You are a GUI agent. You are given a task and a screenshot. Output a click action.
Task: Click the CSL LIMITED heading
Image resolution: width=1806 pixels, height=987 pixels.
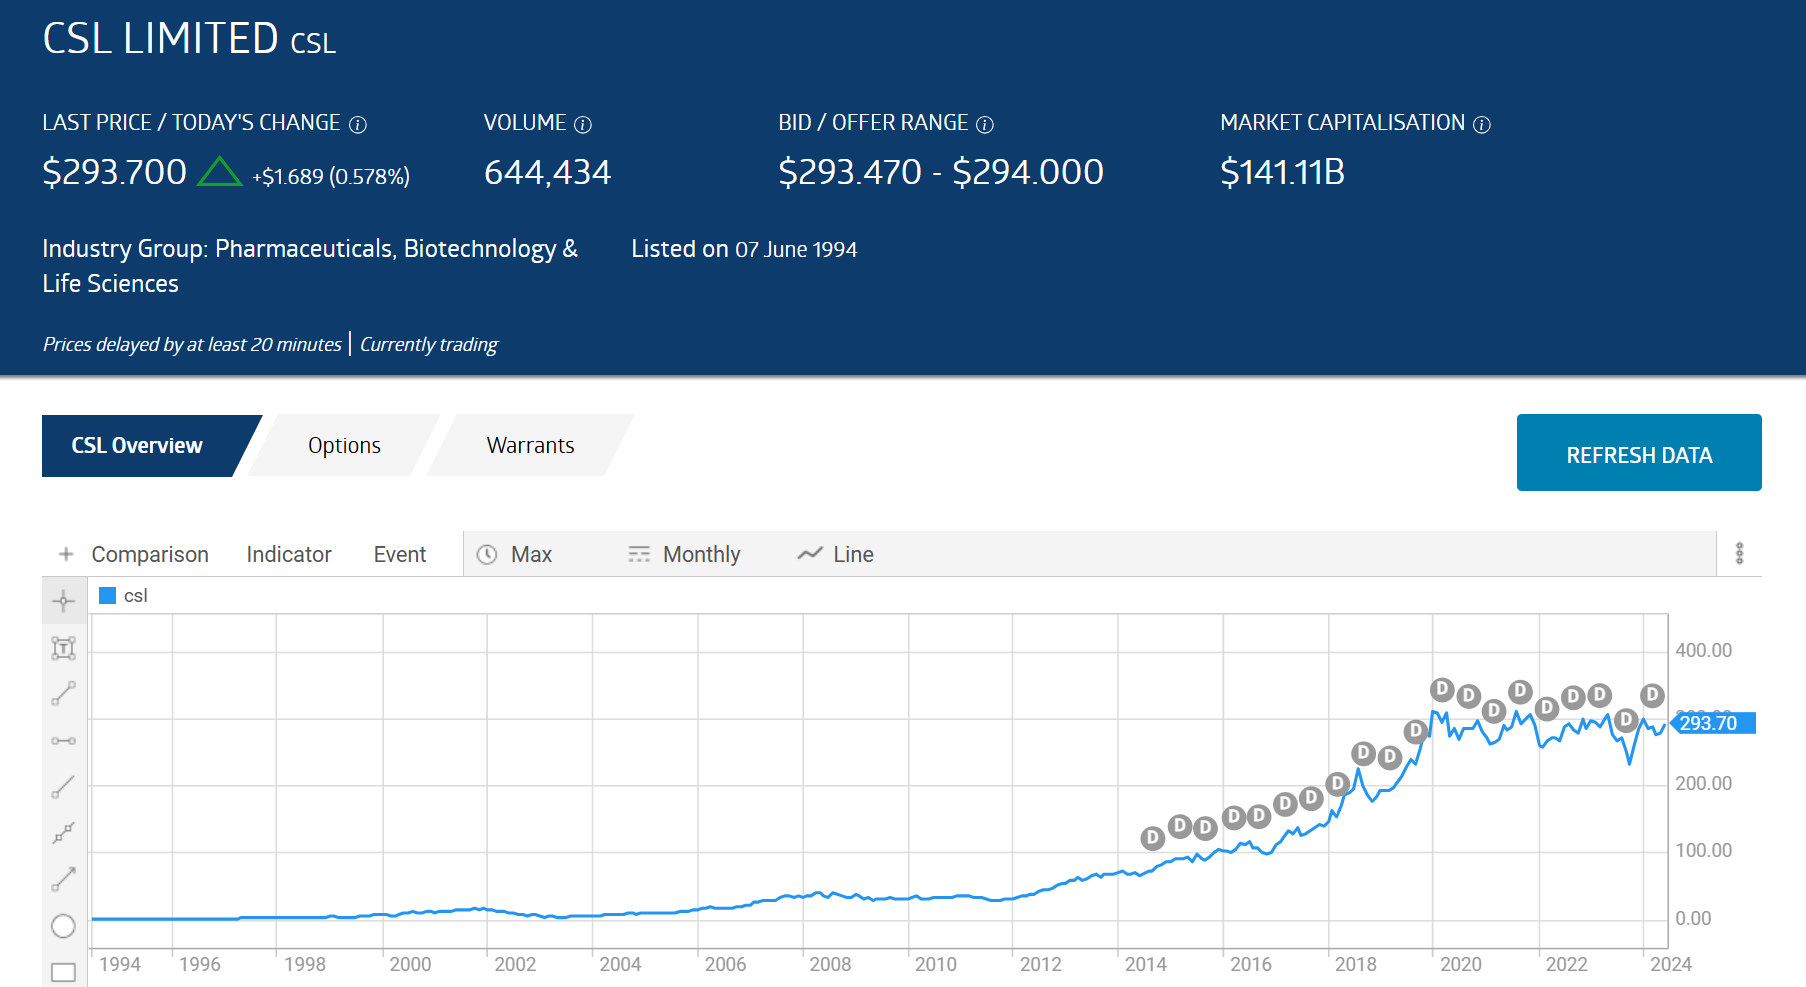click(160, 39)
